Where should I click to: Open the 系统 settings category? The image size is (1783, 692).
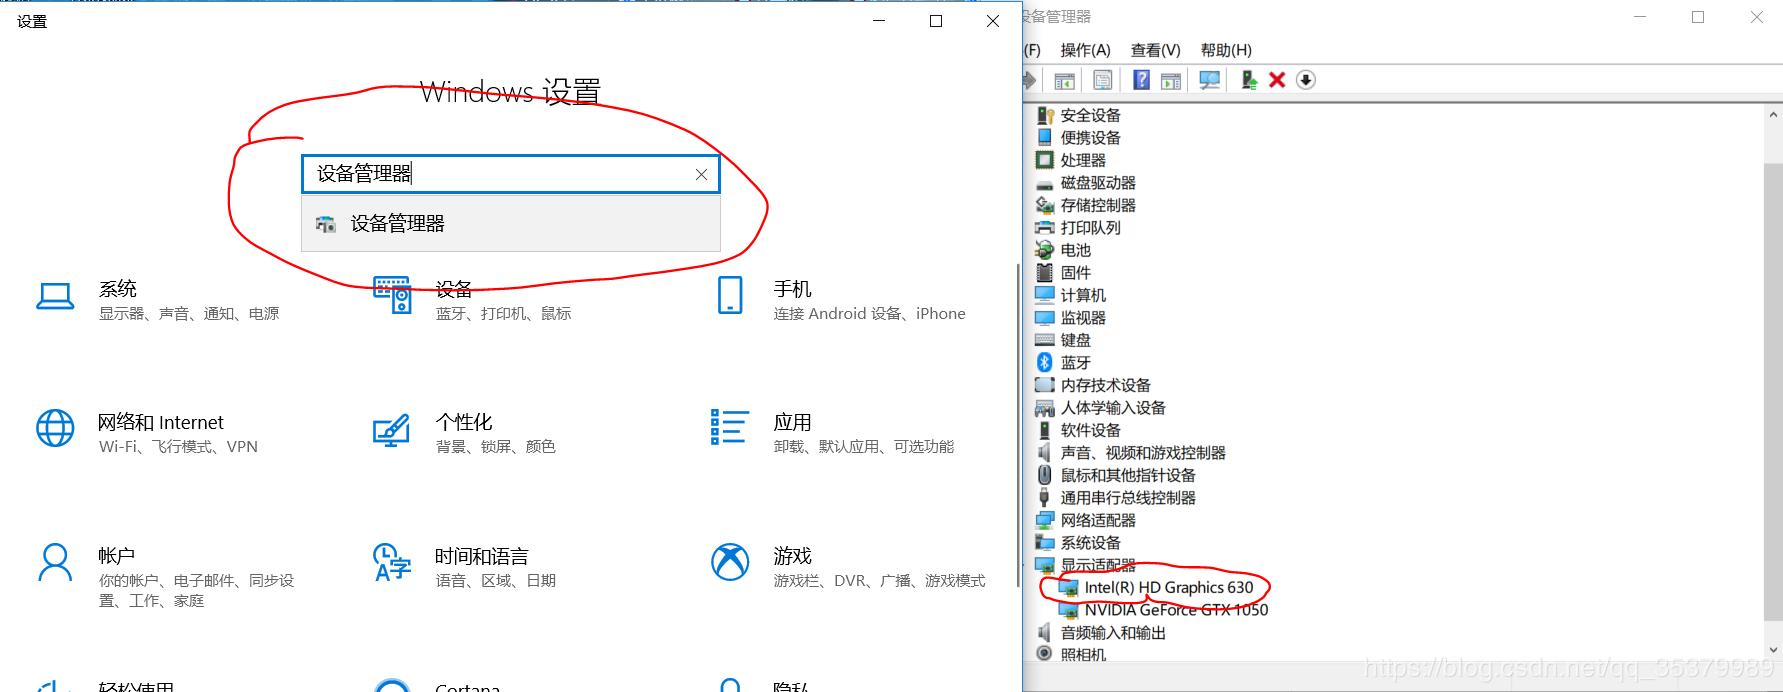158,299
